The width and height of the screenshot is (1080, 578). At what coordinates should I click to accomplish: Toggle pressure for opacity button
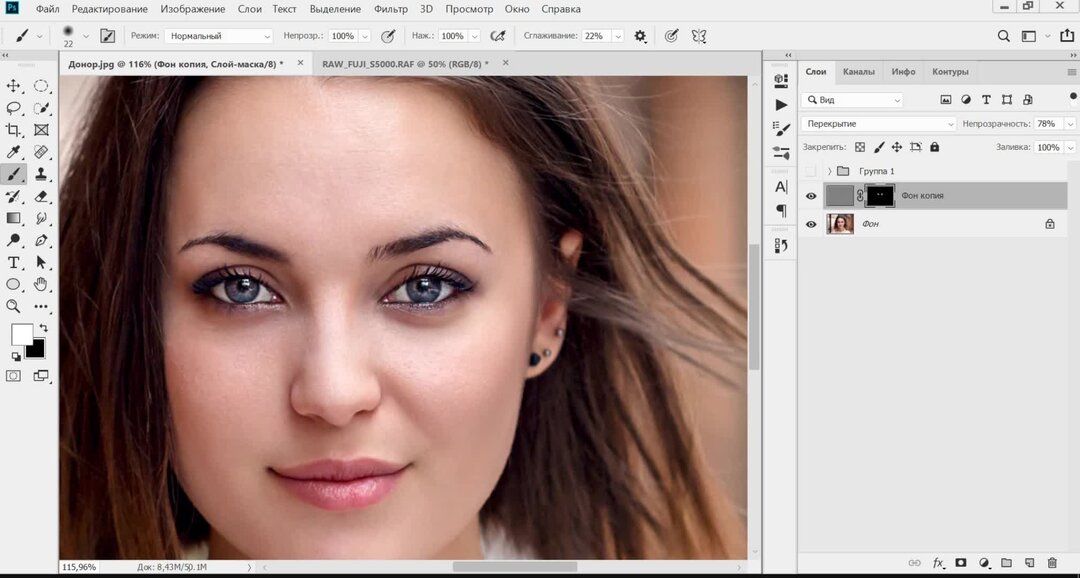tap(388, 36)
